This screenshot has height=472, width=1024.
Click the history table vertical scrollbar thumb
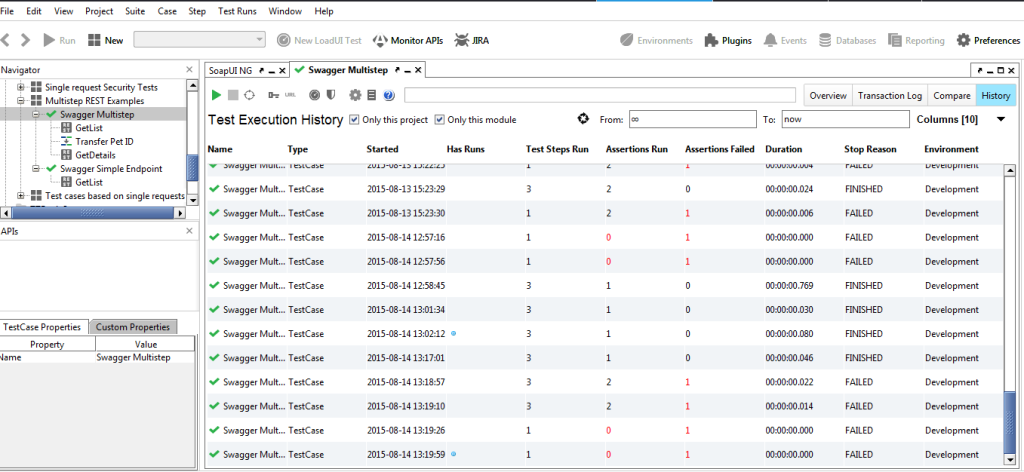(x=1010, y=424)
